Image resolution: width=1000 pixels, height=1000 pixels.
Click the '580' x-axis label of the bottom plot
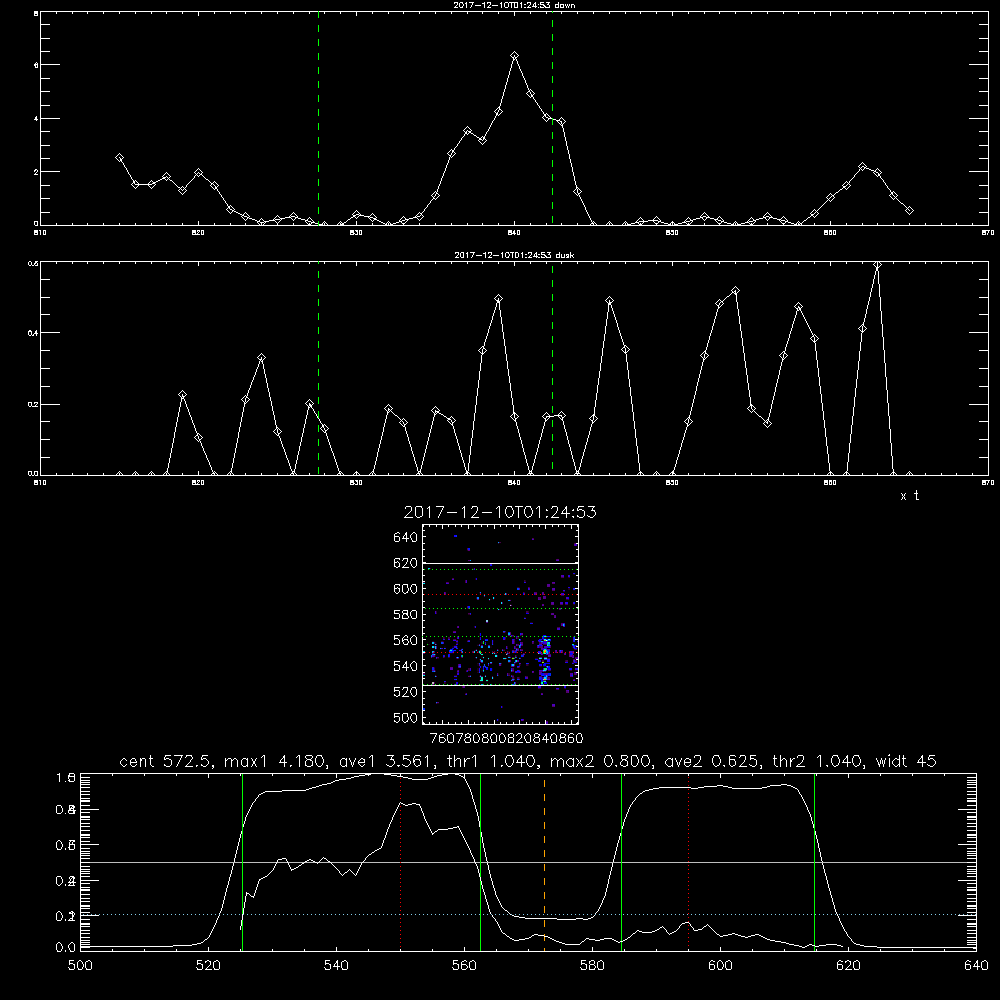tap(592, 965)
